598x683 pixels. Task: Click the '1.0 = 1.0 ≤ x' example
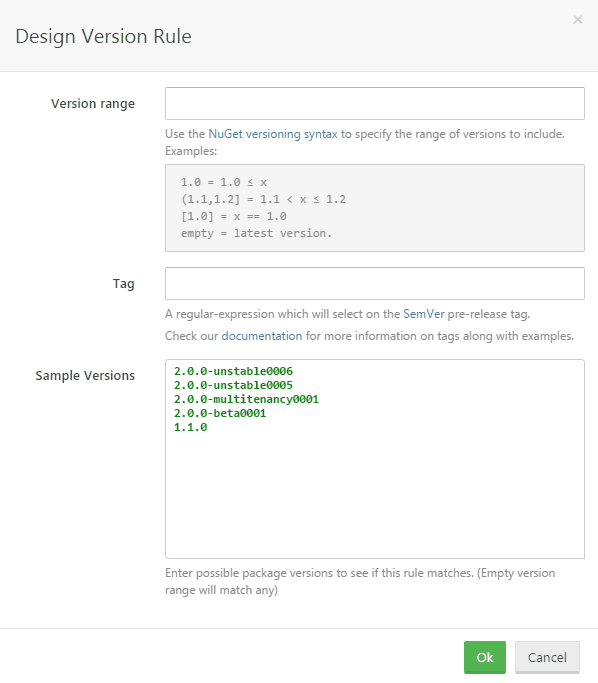[x=223, y=182]
